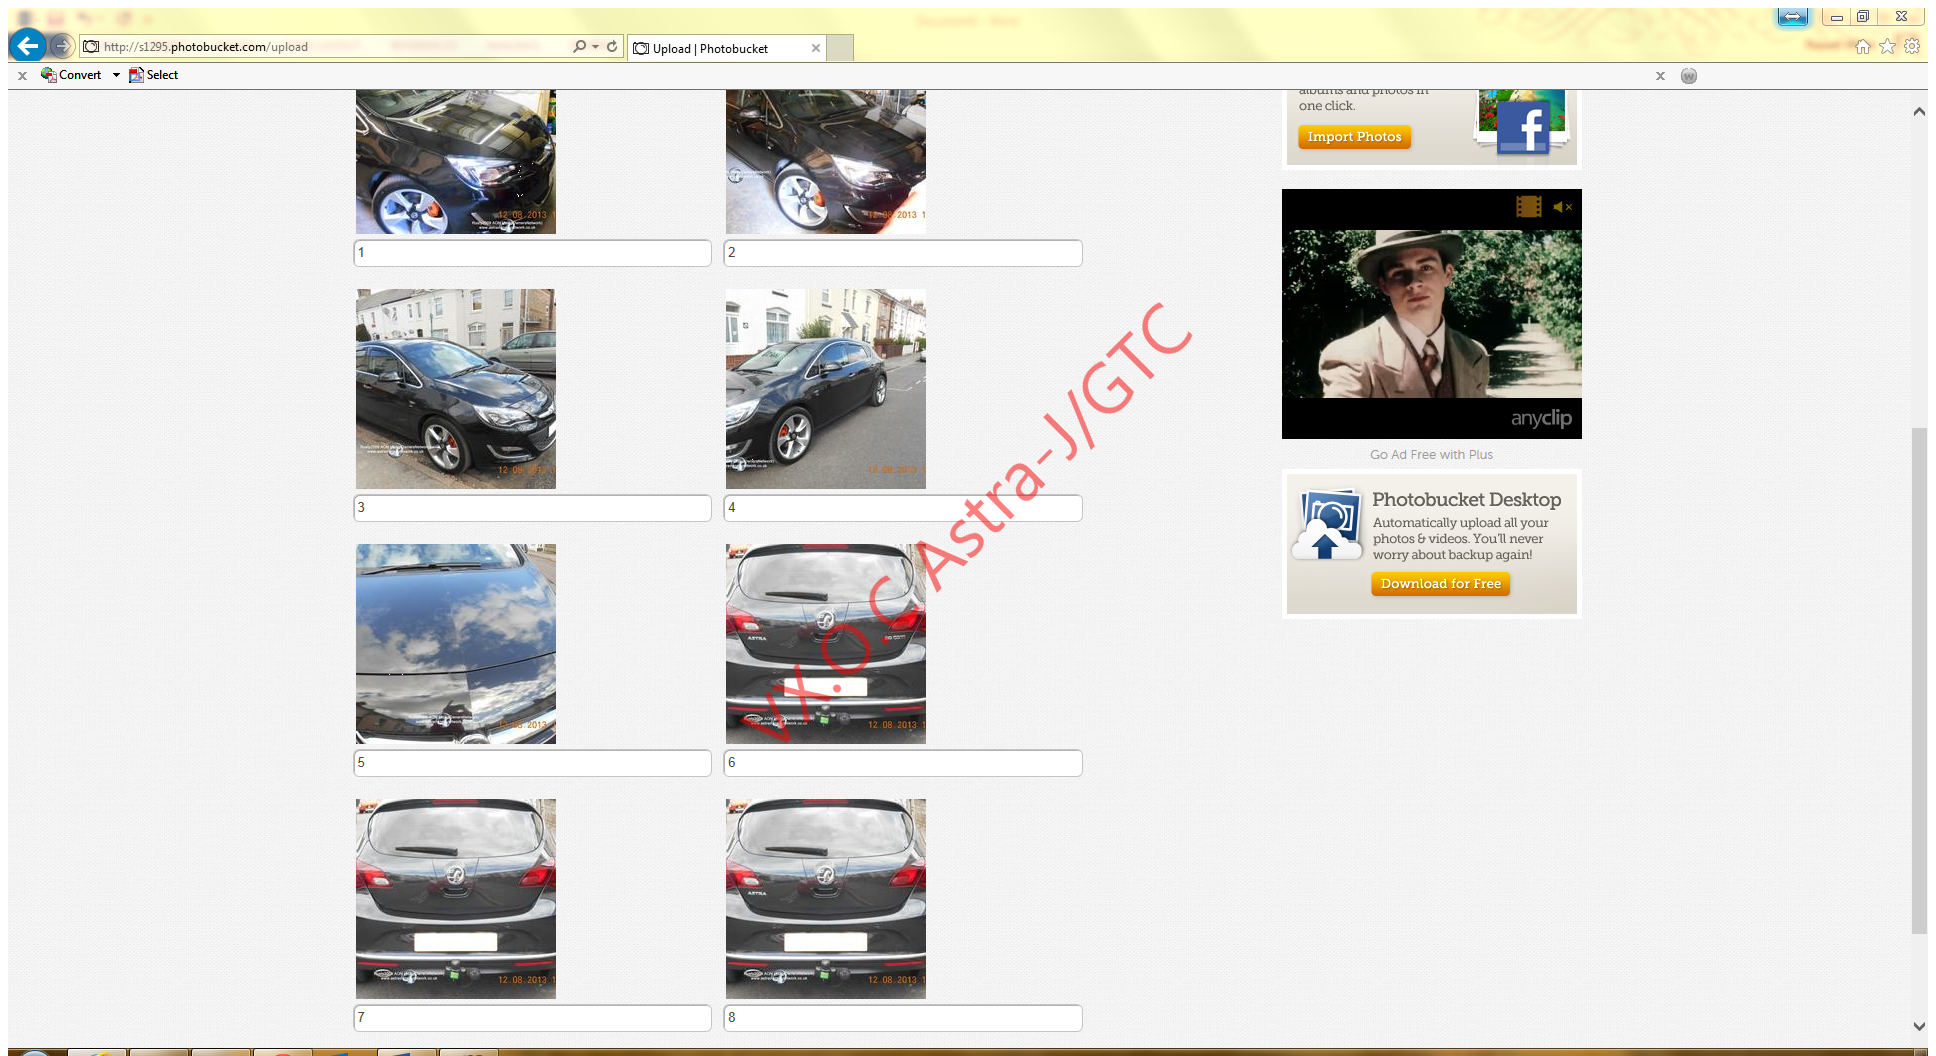Mute the anyclip video advertisement
This screenshot has height=1056, width=1936.
click(1560, 207)
